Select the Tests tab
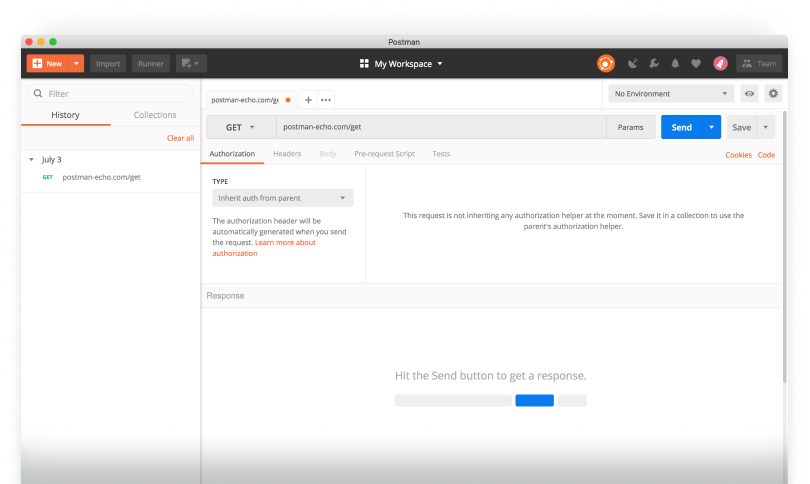 [x=441, y=154]
